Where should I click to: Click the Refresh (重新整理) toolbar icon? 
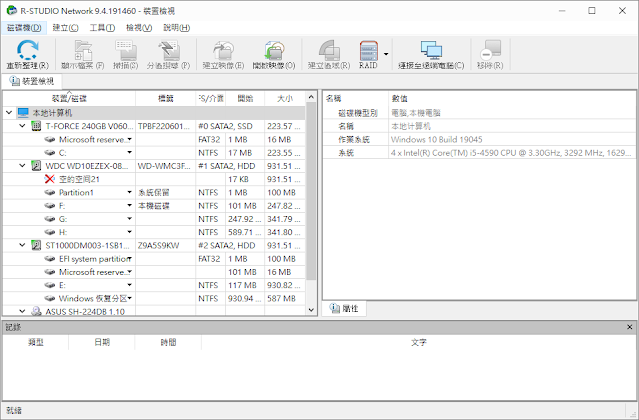point(27,54)
